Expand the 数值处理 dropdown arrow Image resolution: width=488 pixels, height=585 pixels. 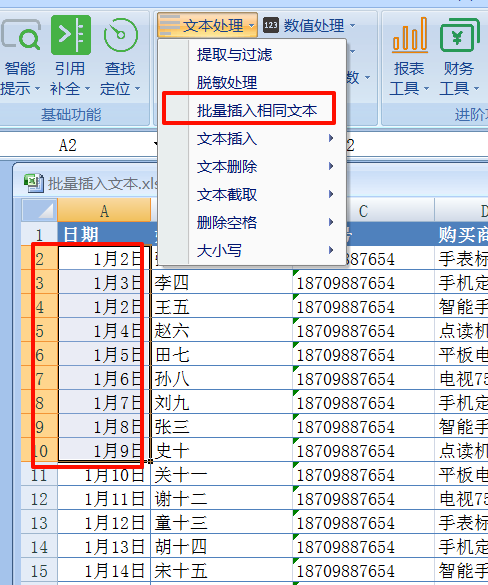[x=353, y=26]
